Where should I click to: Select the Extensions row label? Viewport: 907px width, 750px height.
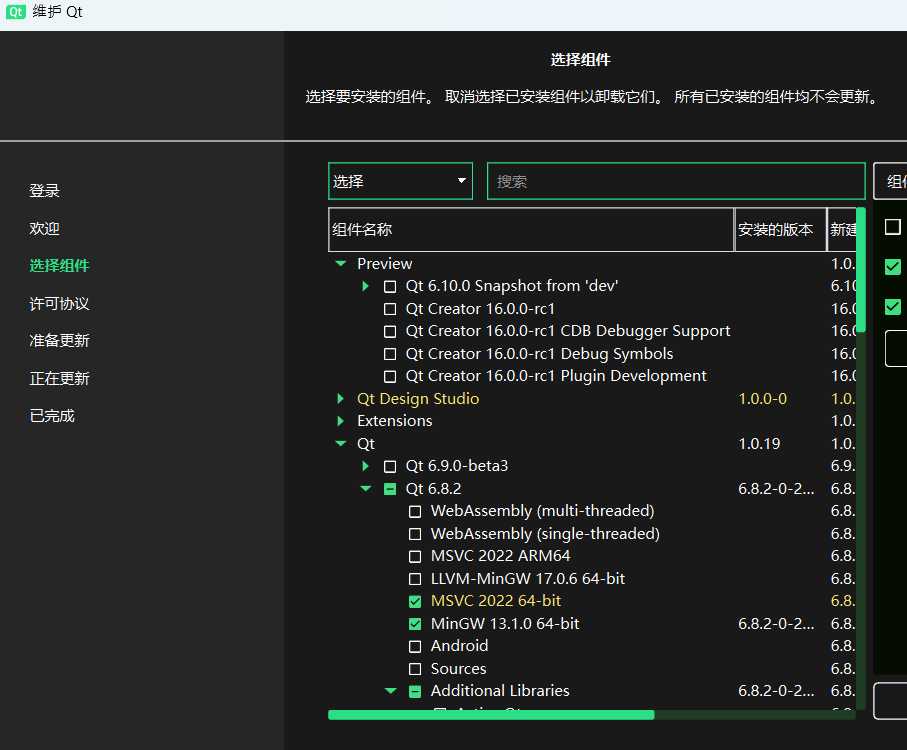(x=394, y=421)
